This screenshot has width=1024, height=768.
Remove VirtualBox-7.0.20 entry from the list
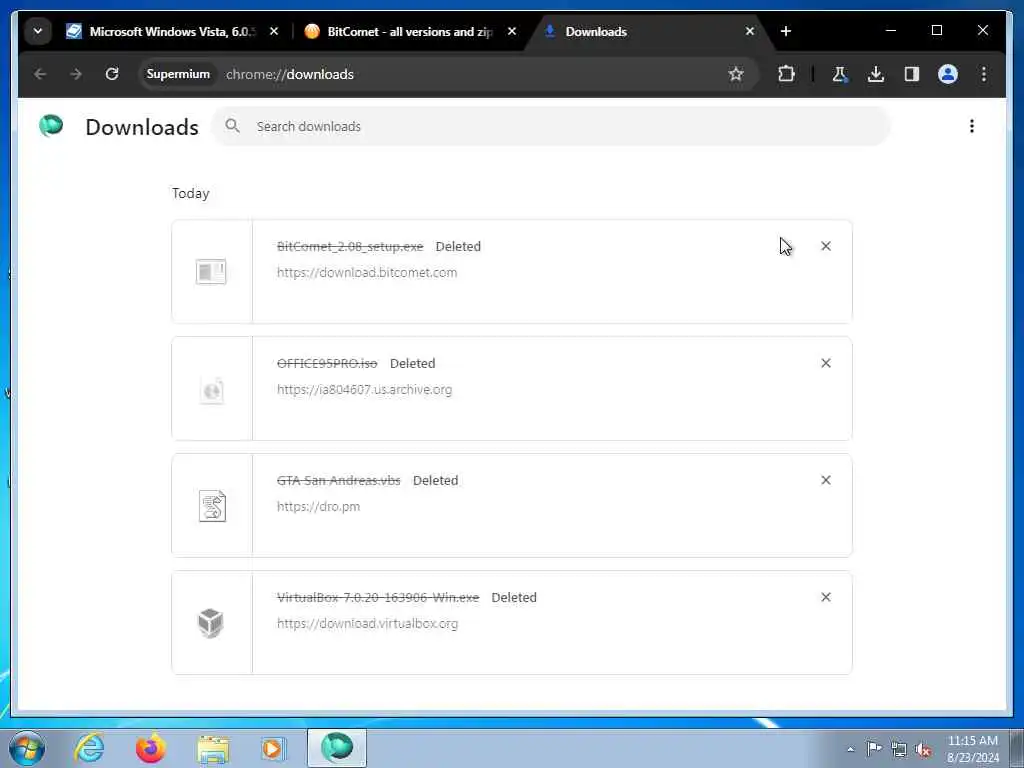click(x=825, y=597)
